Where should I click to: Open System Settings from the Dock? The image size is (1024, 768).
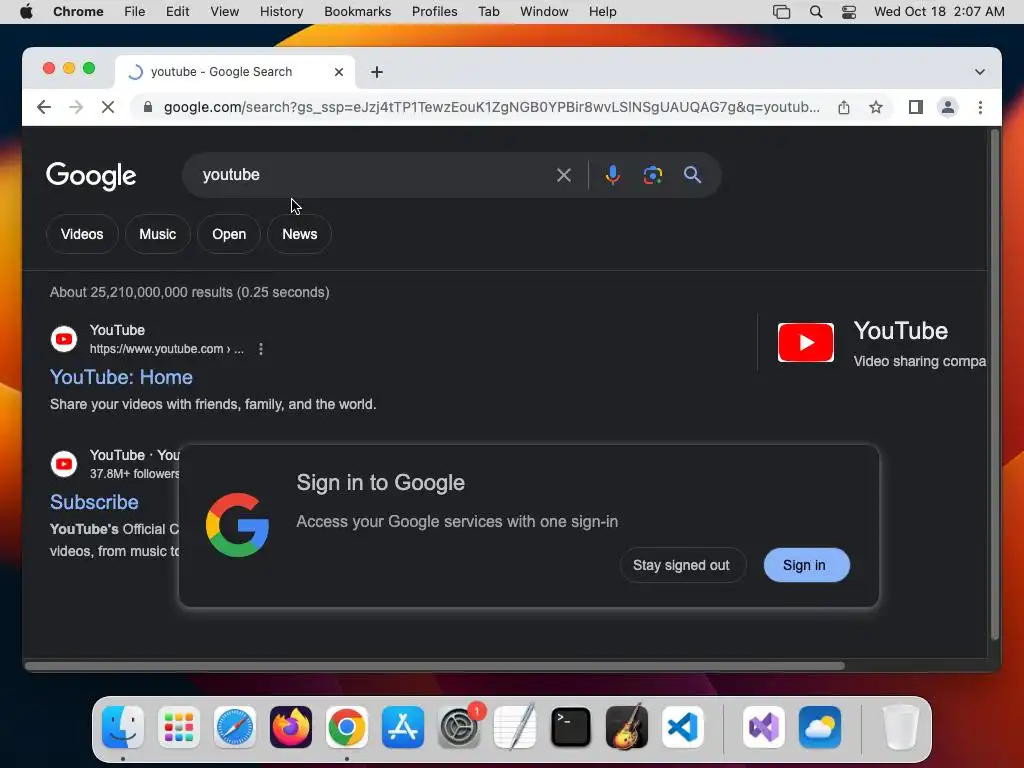tap(459, 727)
